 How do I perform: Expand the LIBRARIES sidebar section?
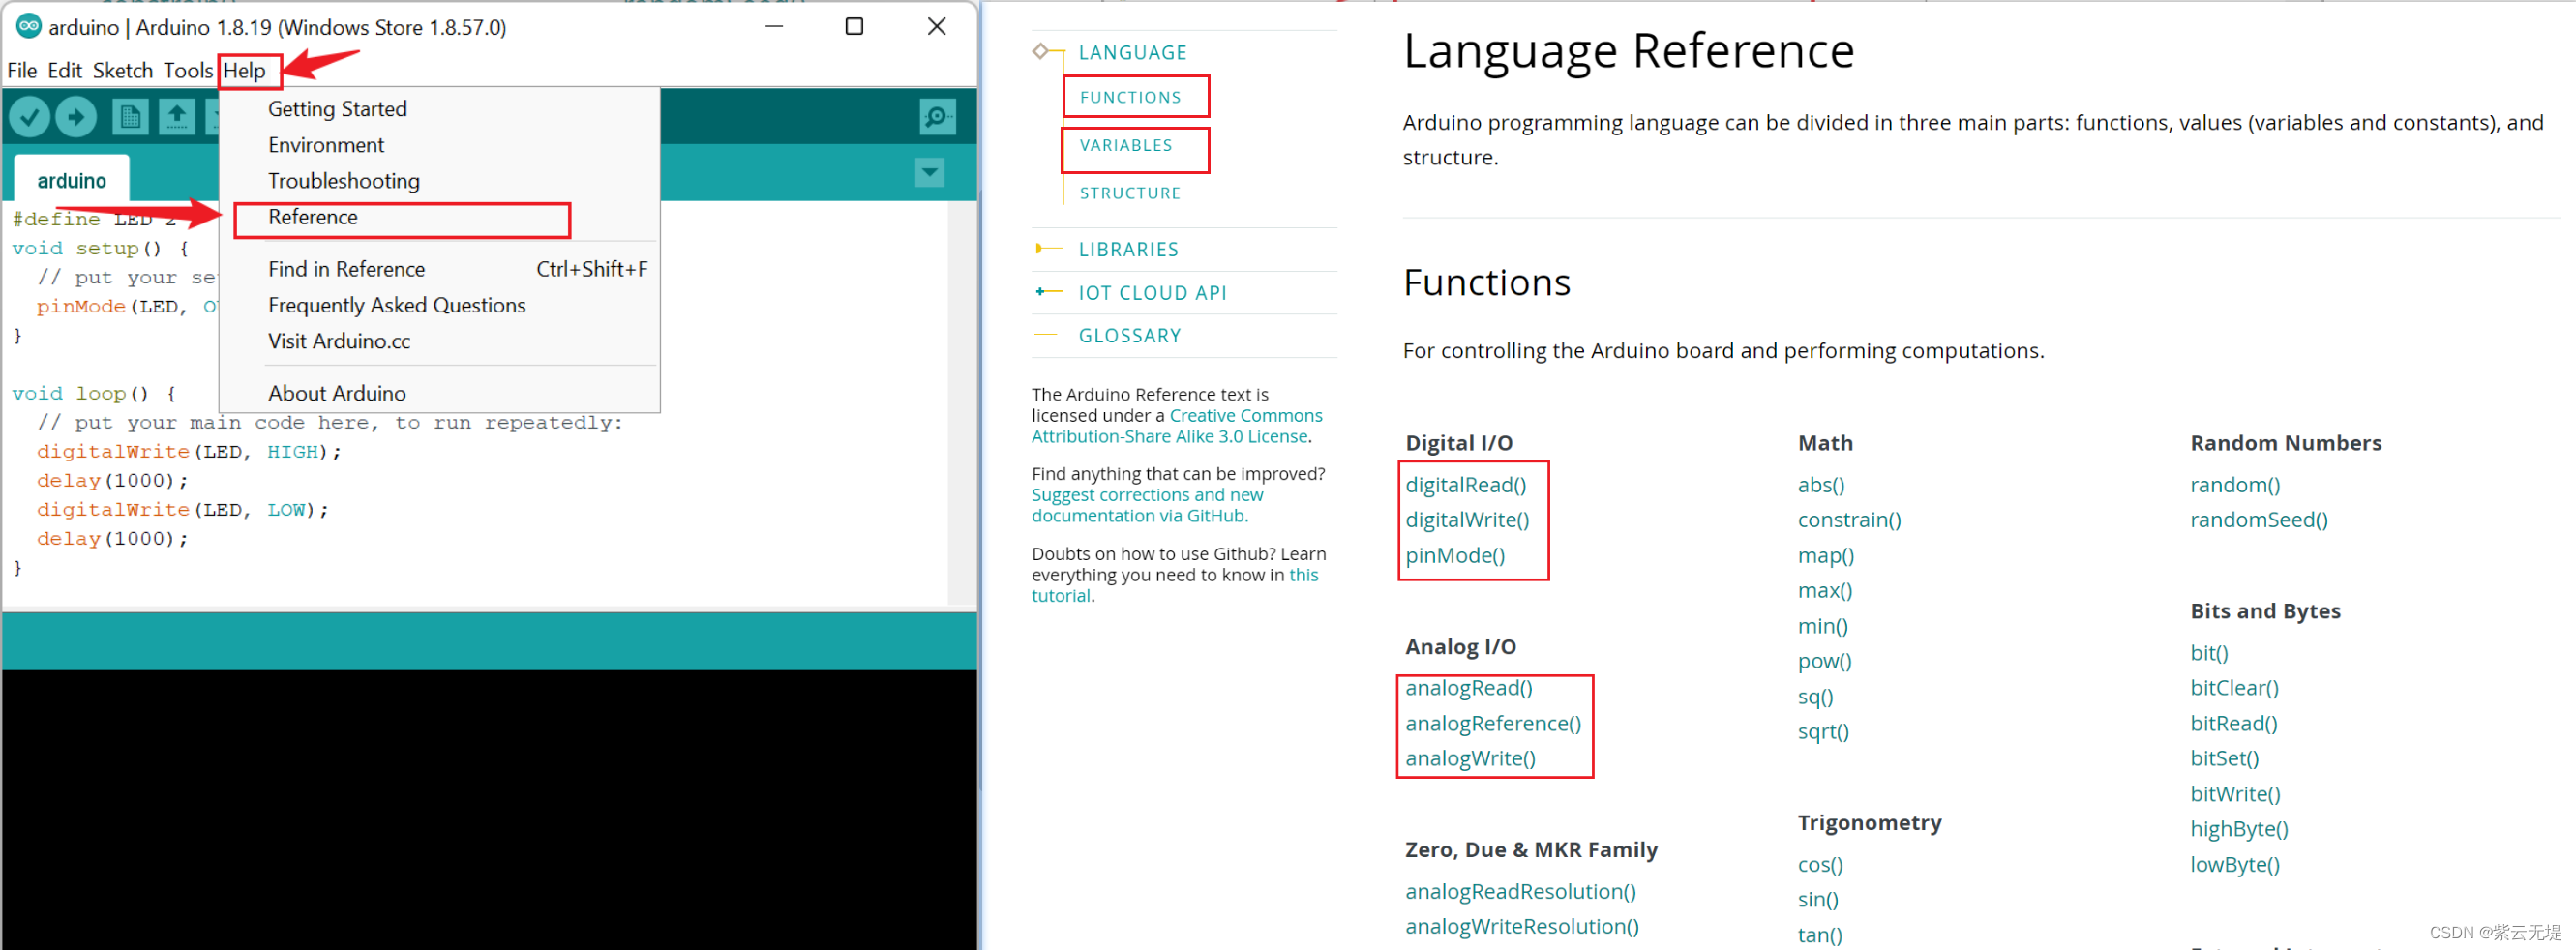[1128, 249]
